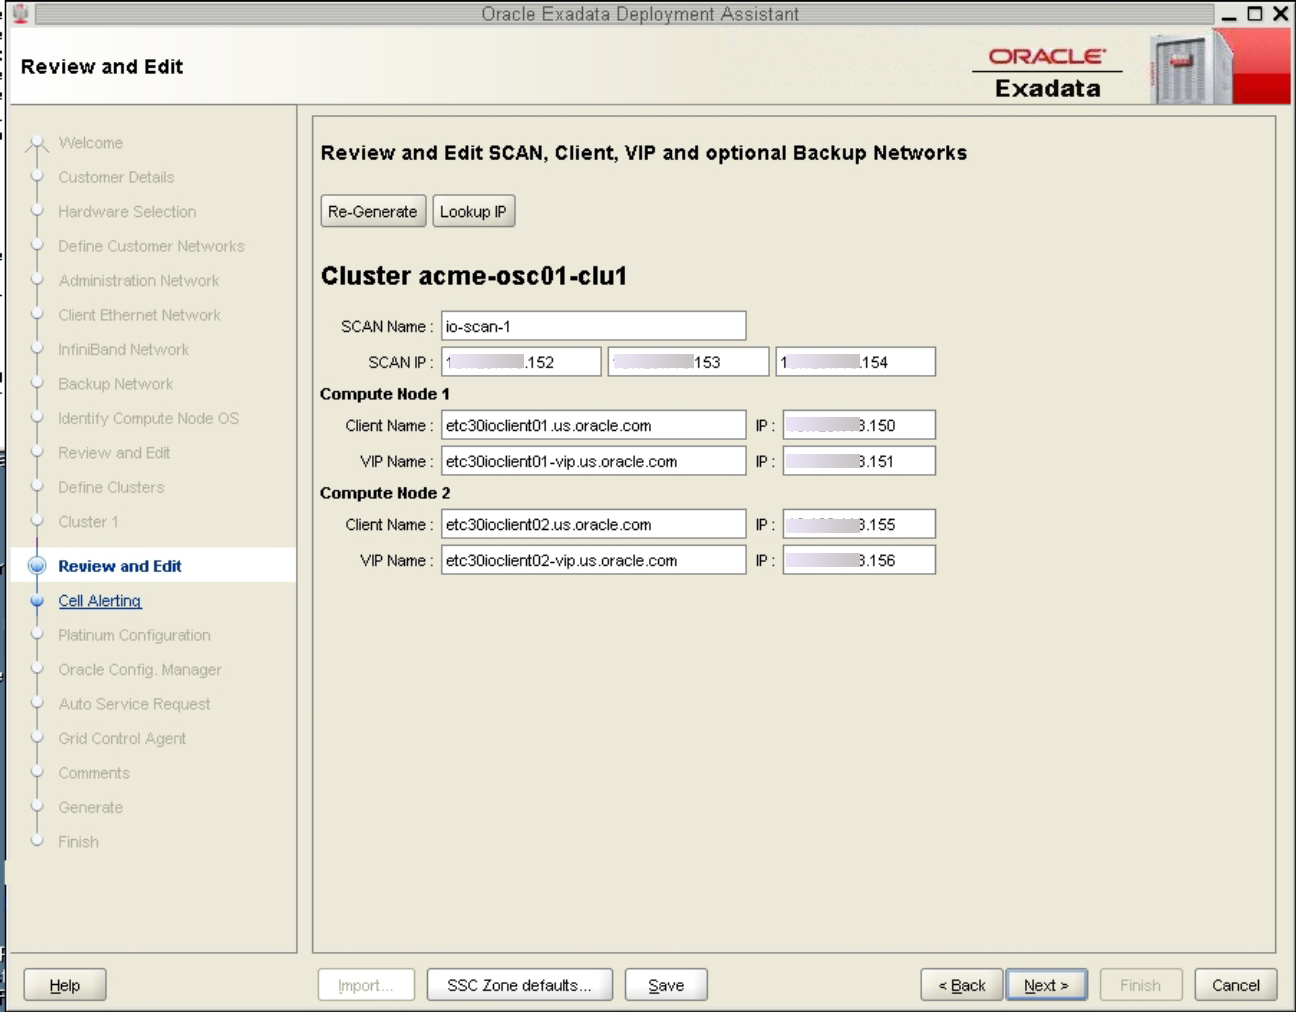Click the Grid Control Agent step
The image size is (1296, 1012).
(122, 739)
